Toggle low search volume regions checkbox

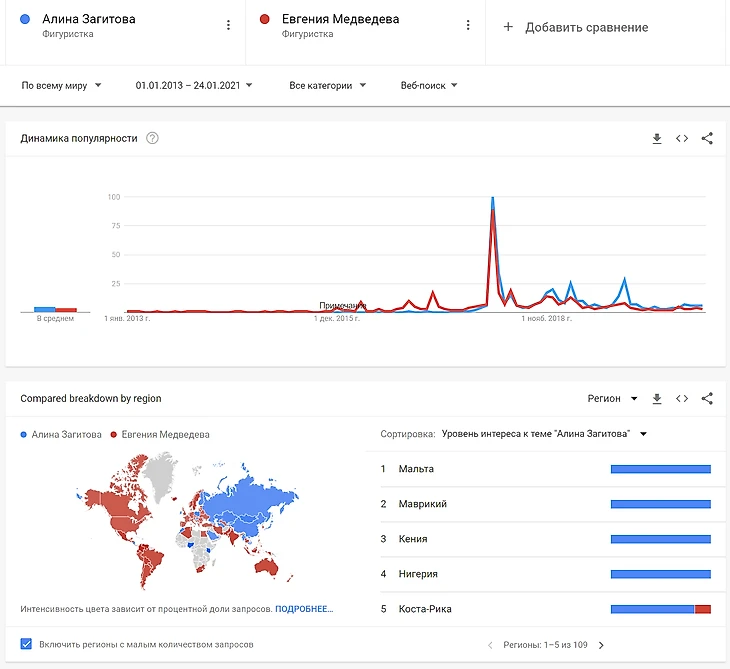click(x=27, y=644)
